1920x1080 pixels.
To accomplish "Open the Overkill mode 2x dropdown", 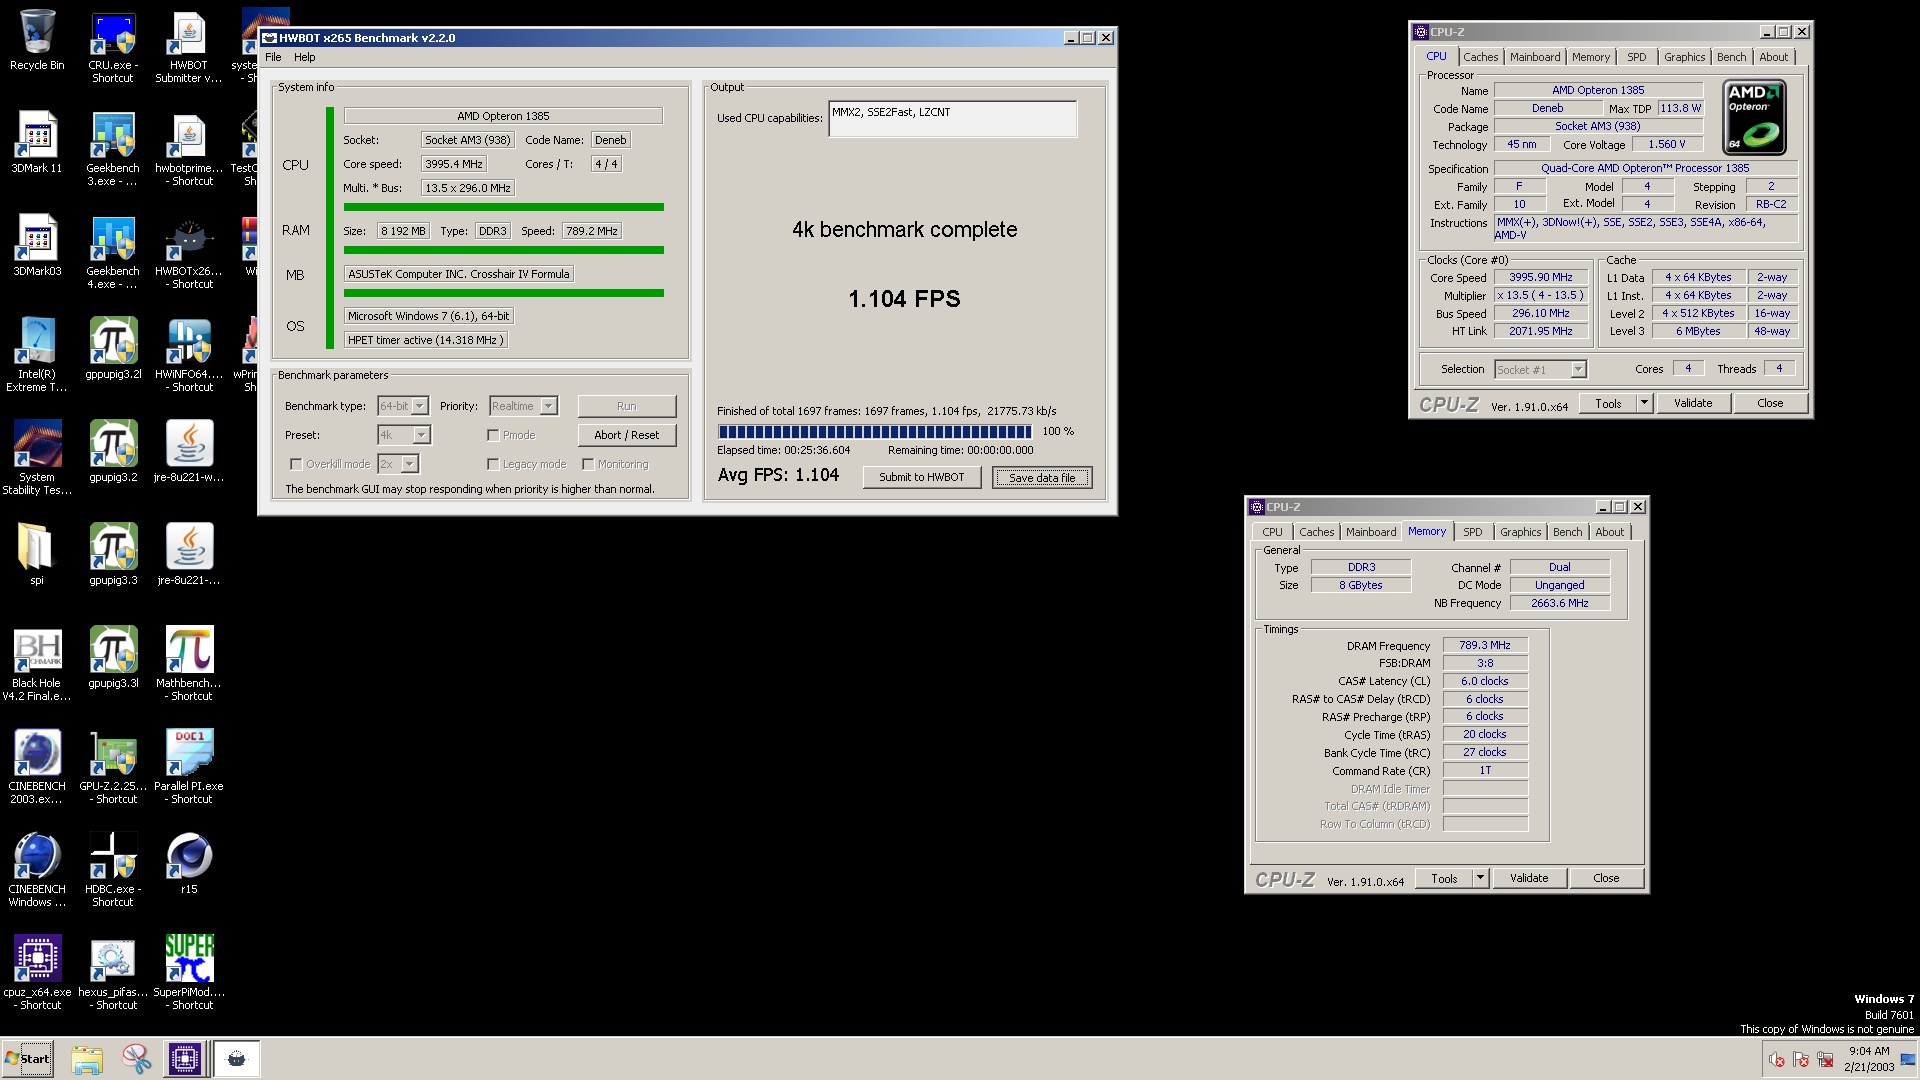I will click(398, 464).
